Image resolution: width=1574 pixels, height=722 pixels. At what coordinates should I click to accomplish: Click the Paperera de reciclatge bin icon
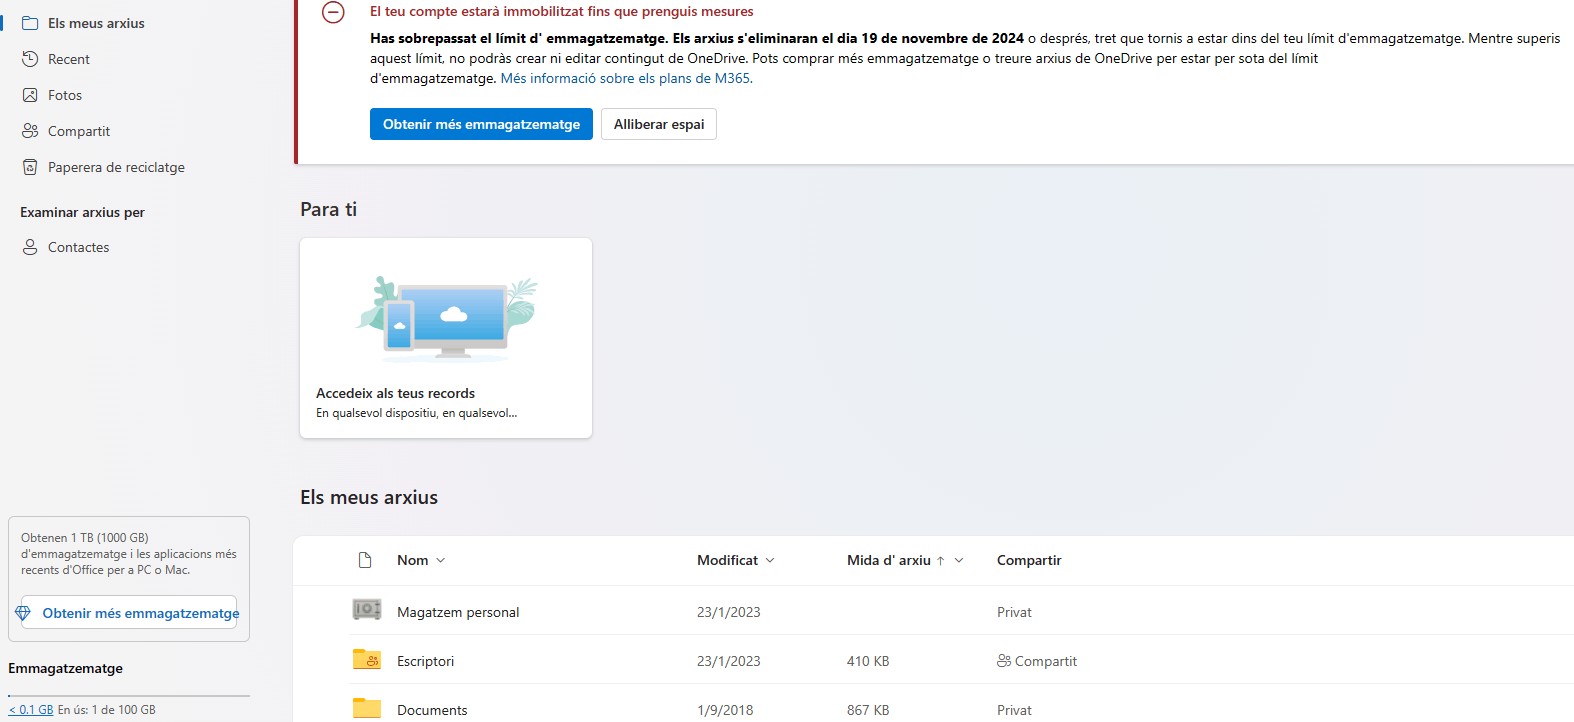[x=30, y=167]
